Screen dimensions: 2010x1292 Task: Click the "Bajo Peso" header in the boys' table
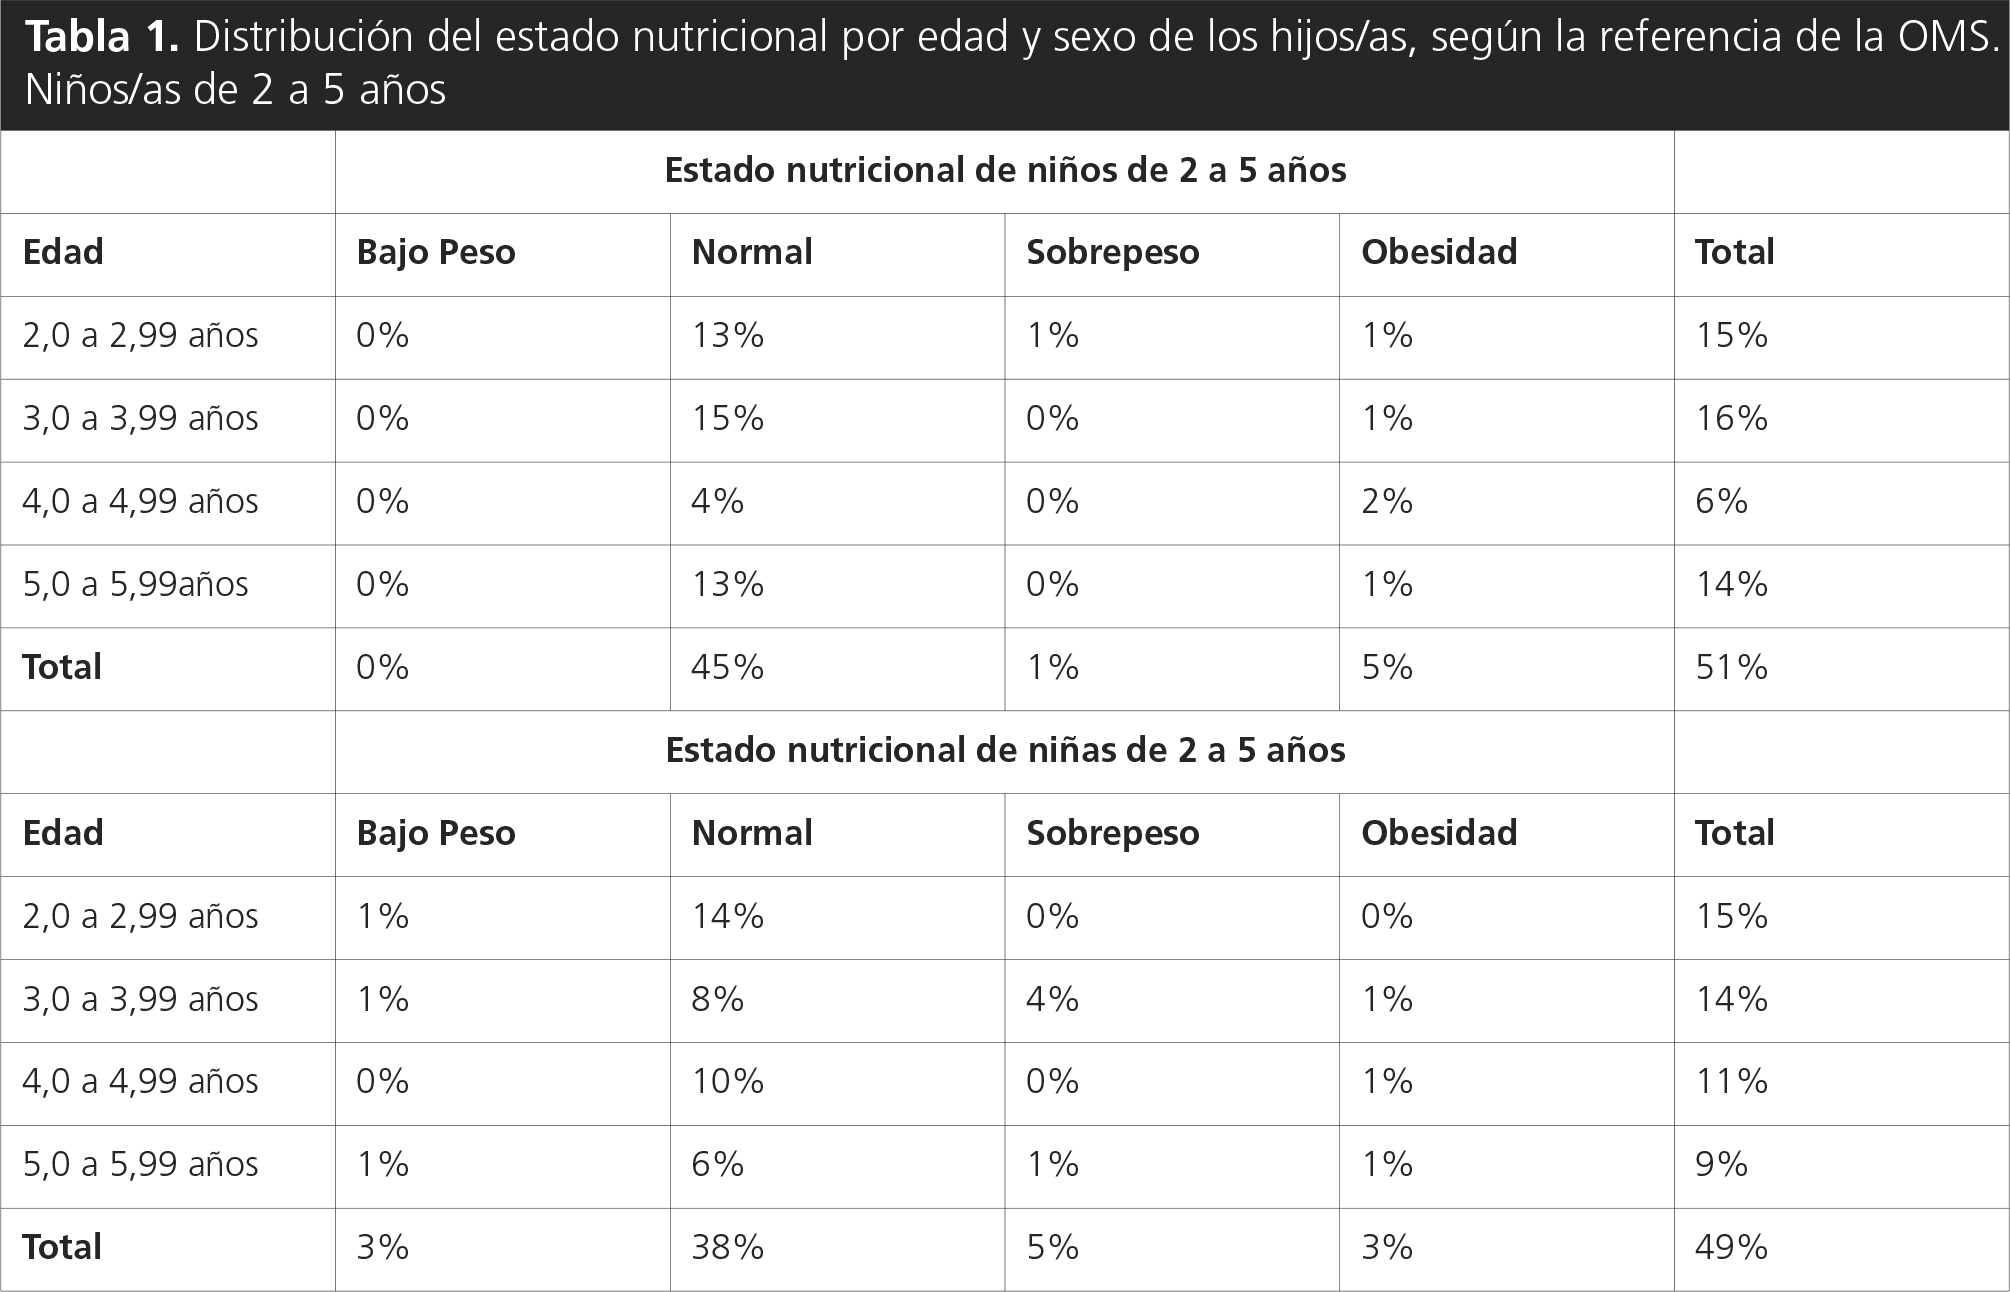click(436, 253)
